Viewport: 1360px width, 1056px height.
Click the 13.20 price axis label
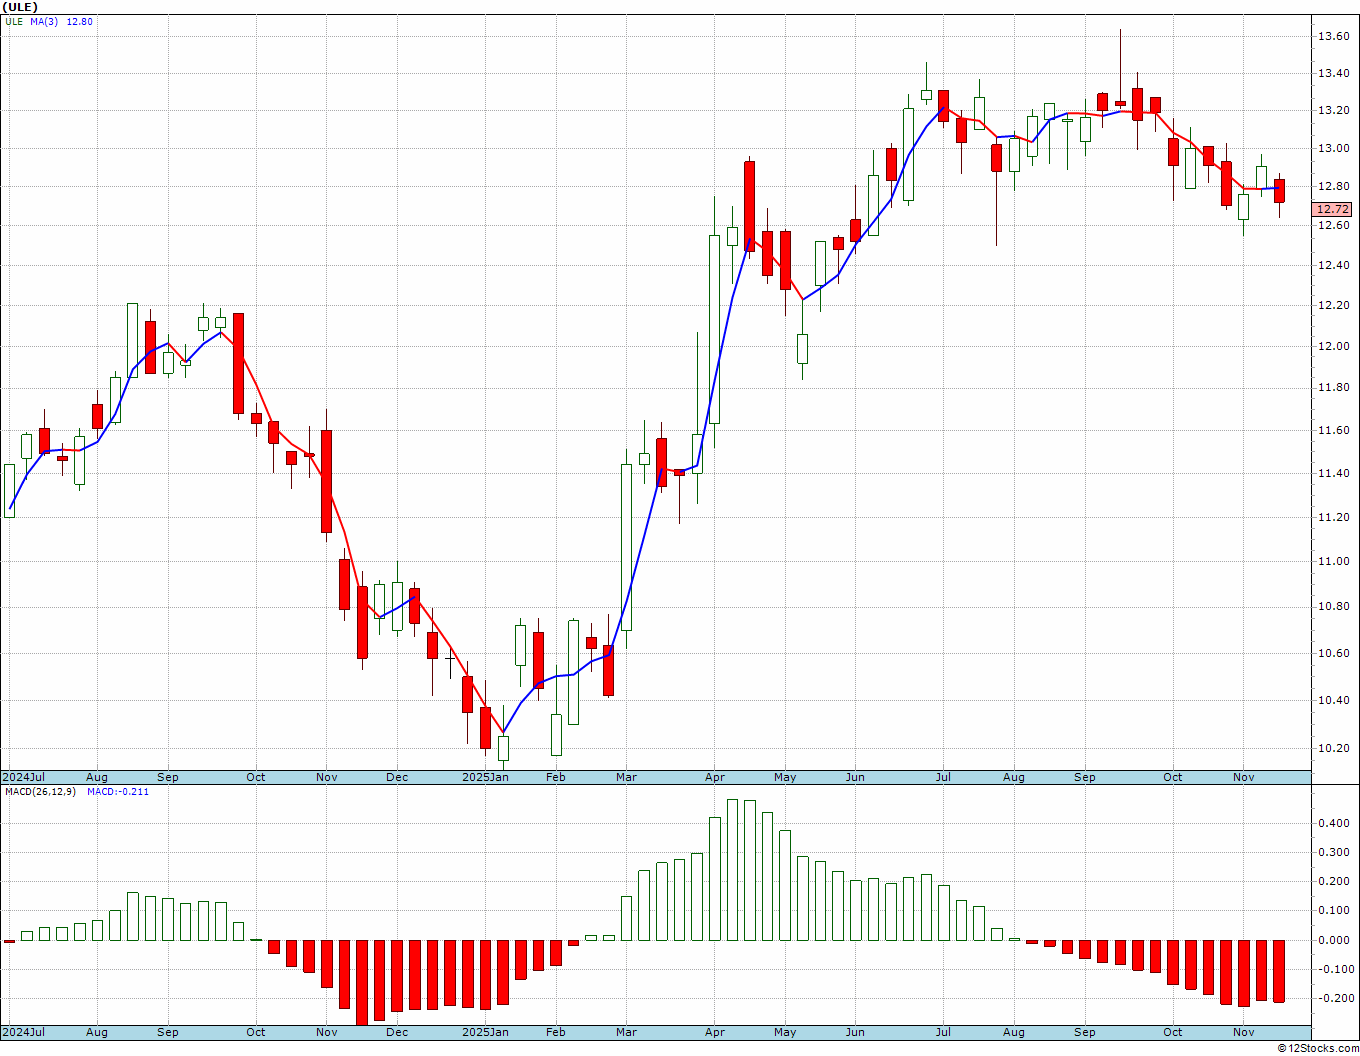tap(1334, 110)
